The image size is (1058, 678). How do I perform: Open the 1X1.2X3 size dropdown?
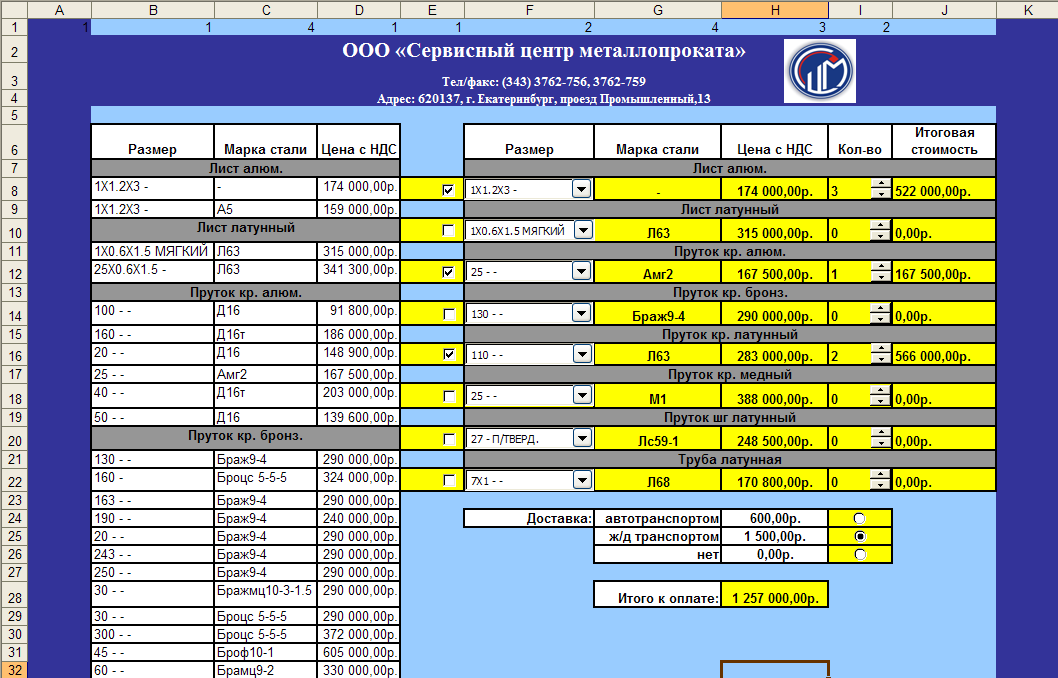coord(582,189)
